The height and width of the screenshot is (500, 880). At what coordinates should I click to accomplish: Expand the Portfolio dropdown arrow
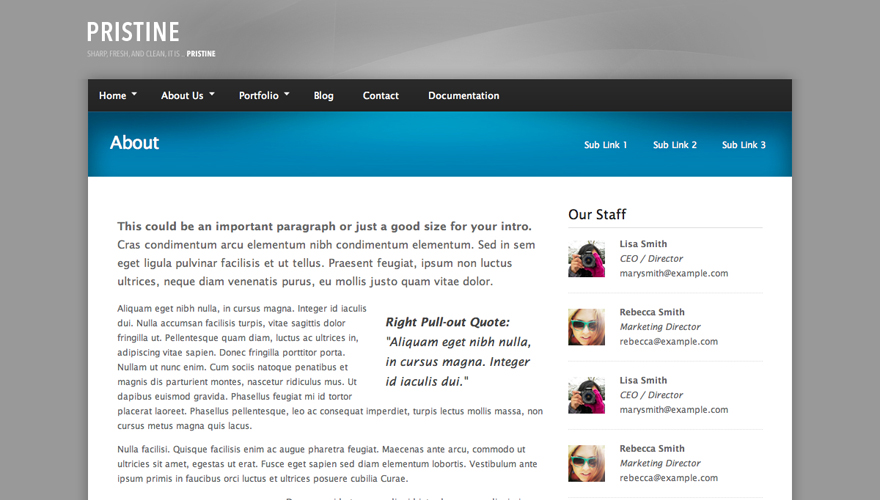(287, 94)
